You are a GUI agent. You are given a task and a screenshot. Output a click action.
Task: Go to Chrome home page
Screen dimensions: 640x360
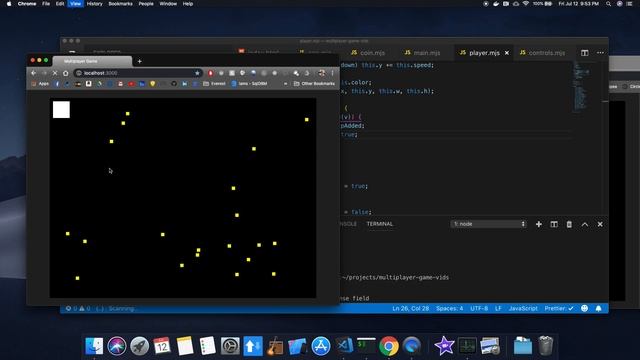[x=66, y=73]
